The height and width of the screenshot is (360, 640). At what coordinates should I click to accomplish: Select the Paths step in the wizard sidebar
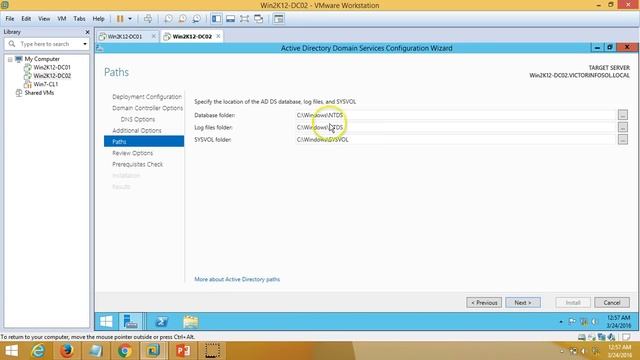(144, 142)
